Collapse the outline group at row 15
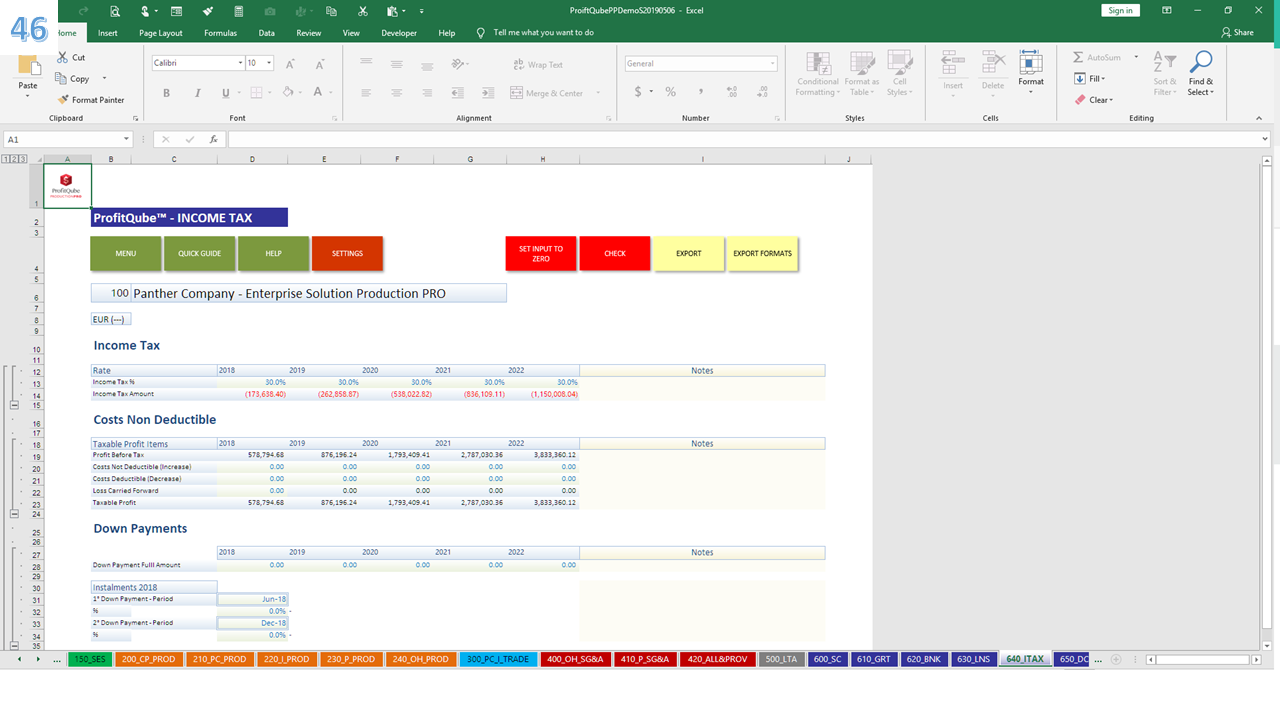This screenshot has height=720, width=1280. (x=14, y=406)
